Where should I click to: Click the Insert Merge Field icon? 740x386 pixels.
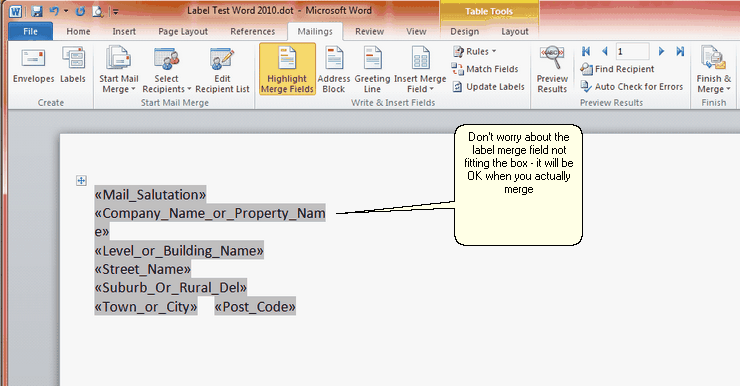tap(420, 59)
